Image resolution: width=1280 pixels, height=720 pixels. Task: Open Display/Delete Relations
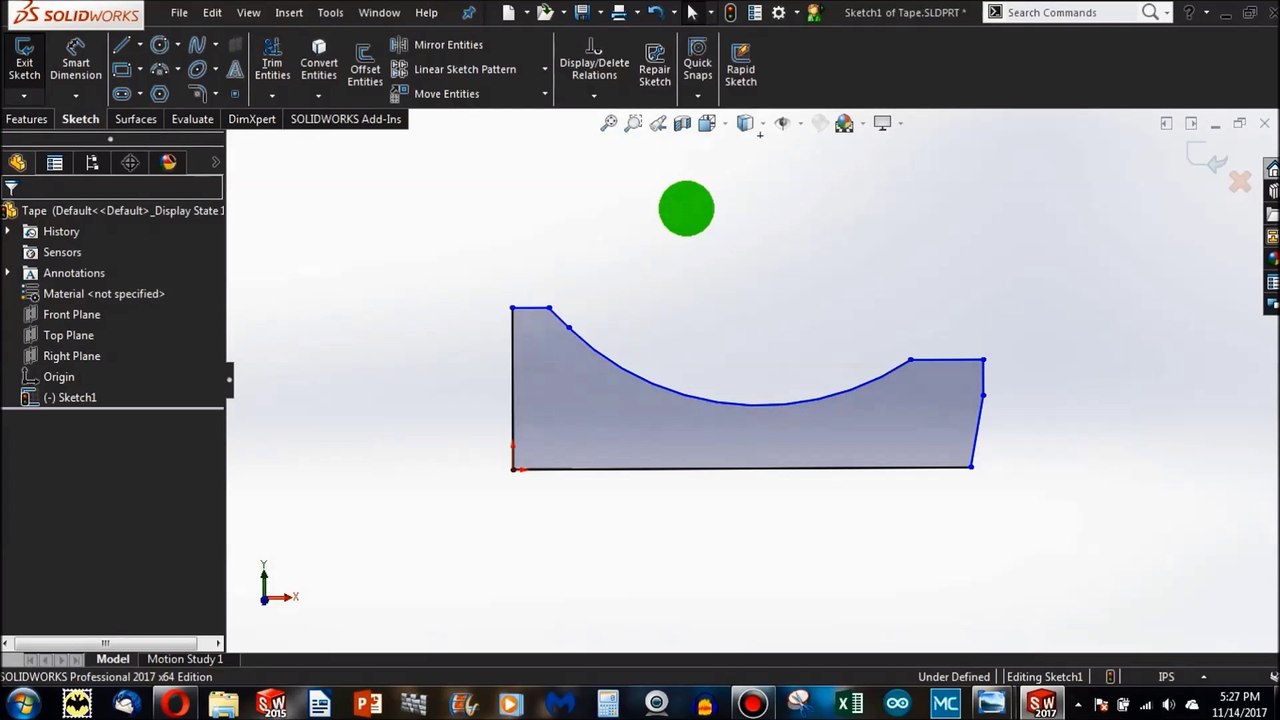(594, 61)
